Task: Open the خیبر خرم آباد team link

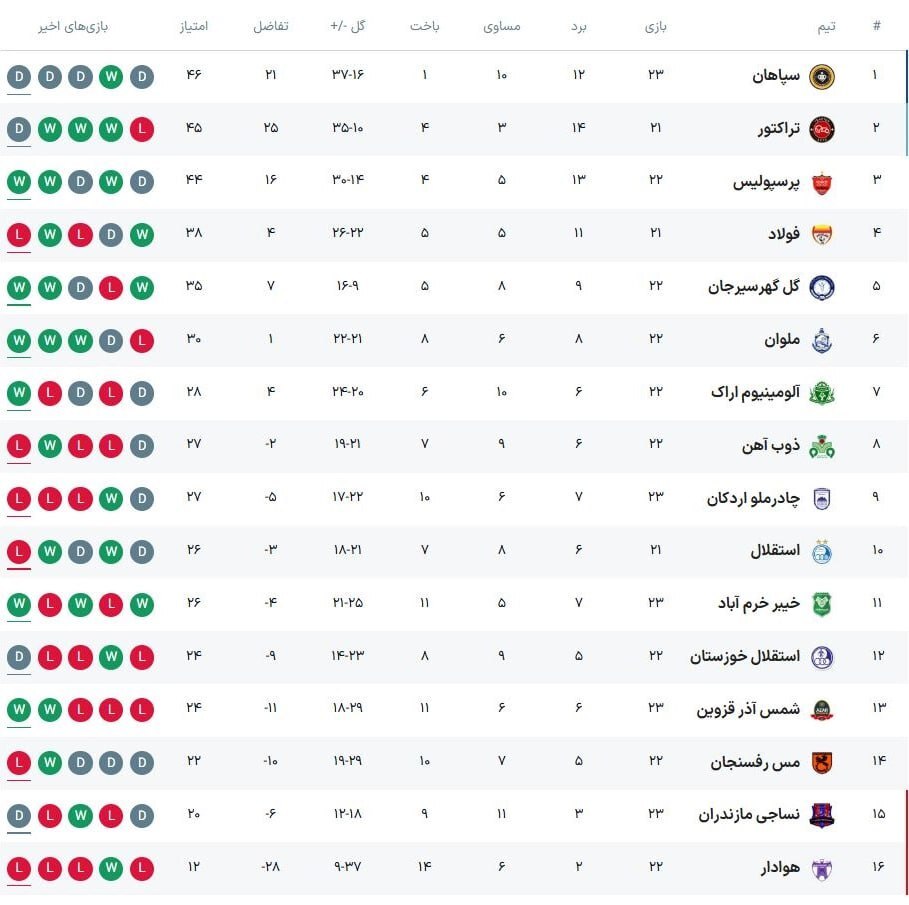Action: click(759, 604)
